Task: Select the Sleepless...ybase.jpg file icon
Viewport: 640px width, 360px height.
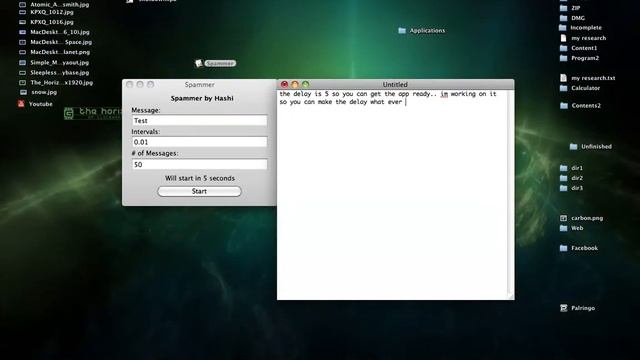Action: (22, 73)
